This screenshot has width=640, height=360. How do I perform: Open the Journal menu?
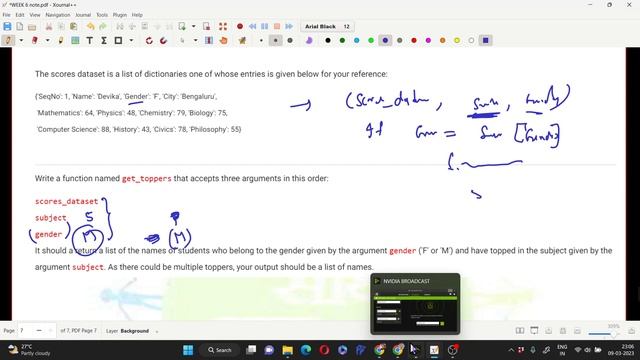pyautogui.click(x=83, y=15)
